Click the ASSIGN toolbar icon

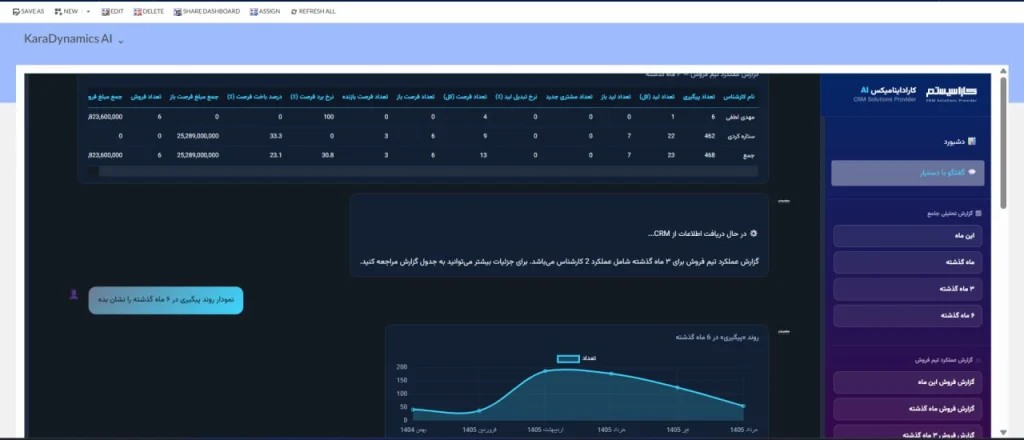(x=253, y=12)
